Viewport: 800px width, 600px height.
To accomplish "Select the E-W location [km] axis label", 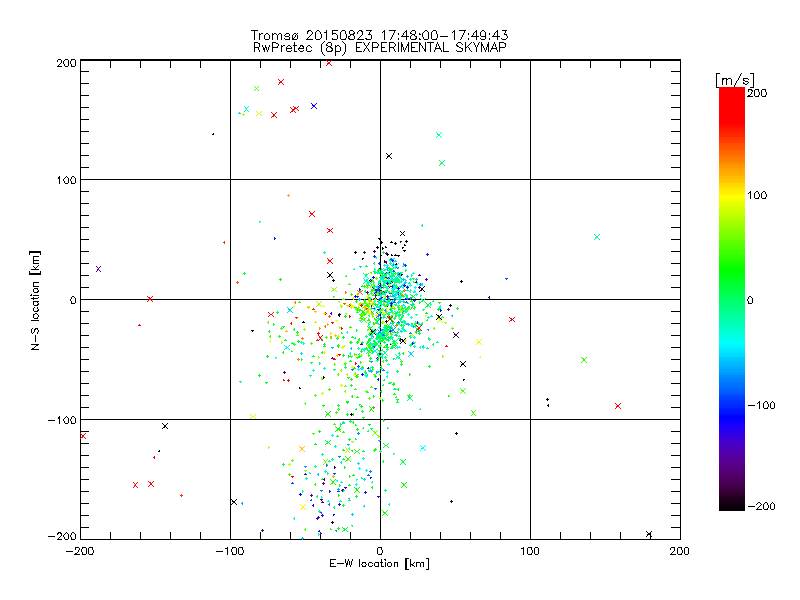I will (x=379, y=563).
